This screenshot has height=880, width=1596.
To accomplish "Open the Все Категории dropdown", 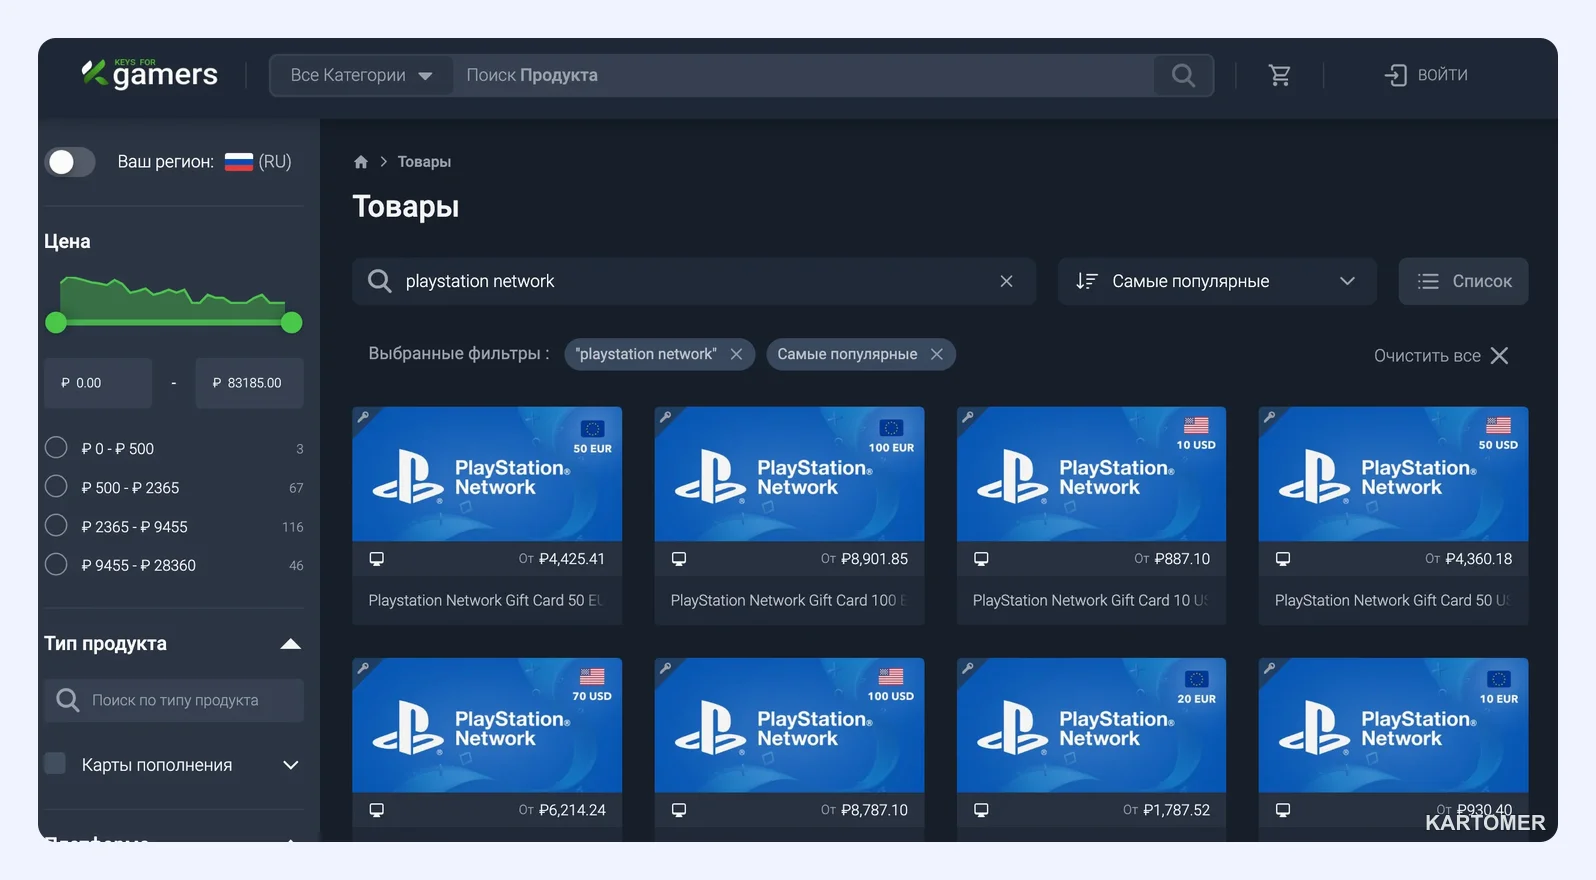I will tap(361, 75).
